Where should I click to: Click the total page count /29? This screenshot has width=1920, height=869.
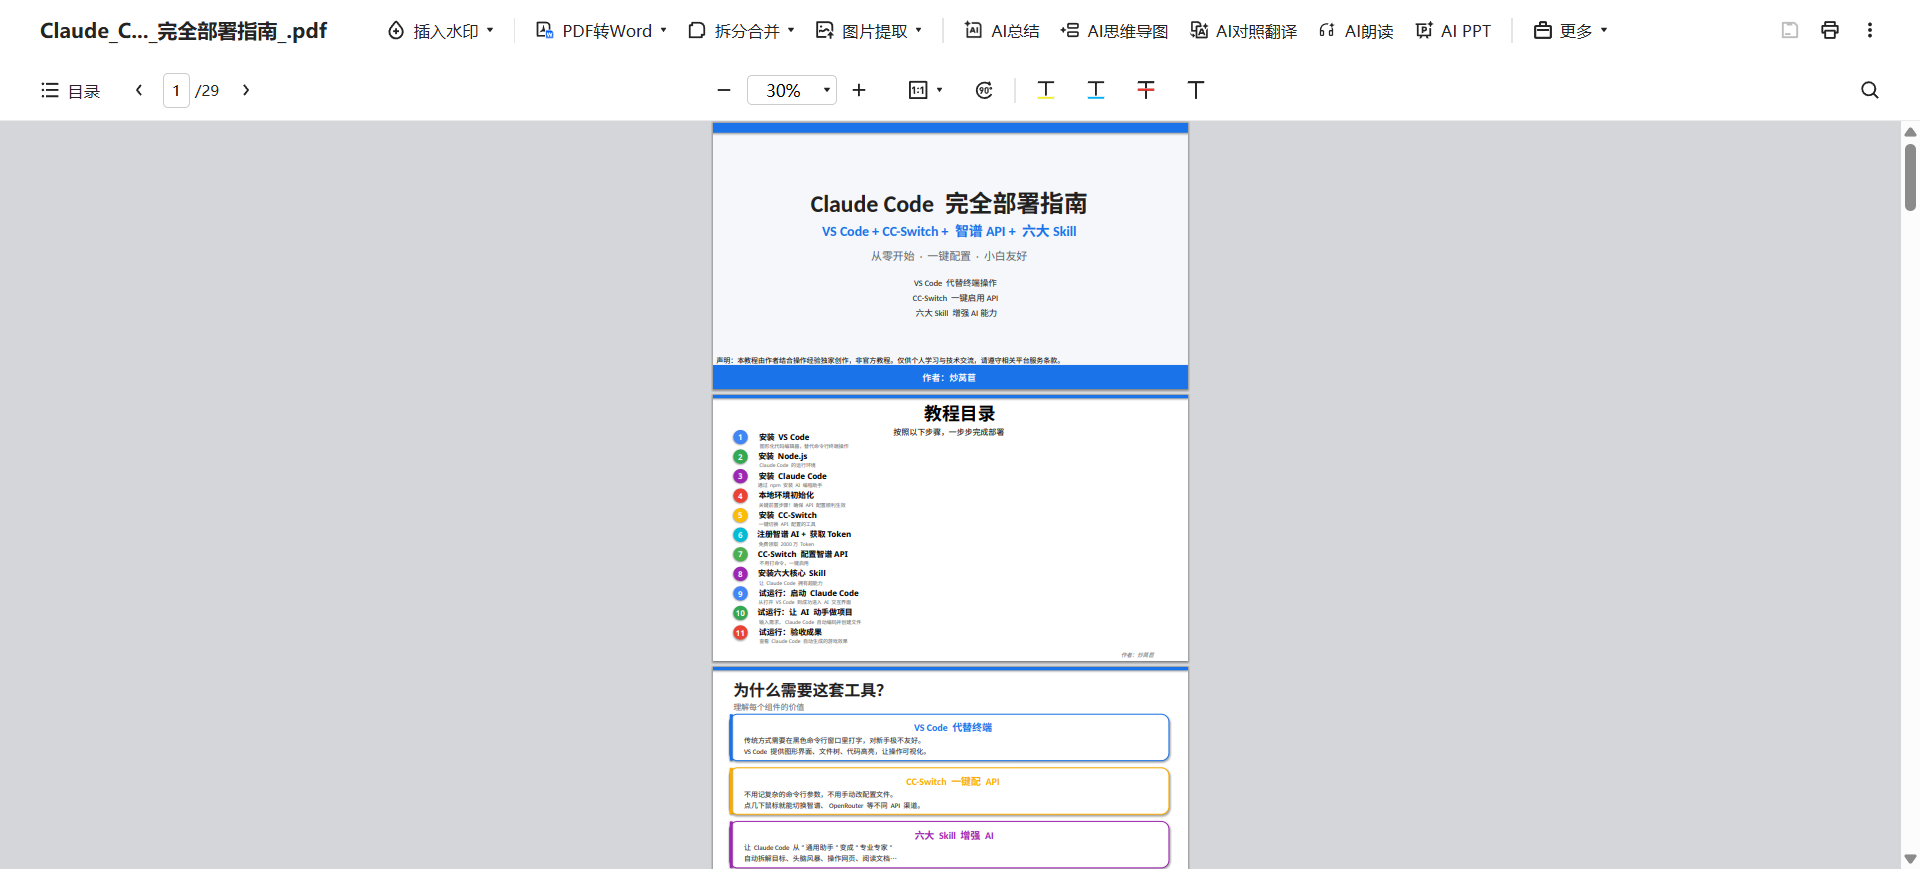[207, 91]
